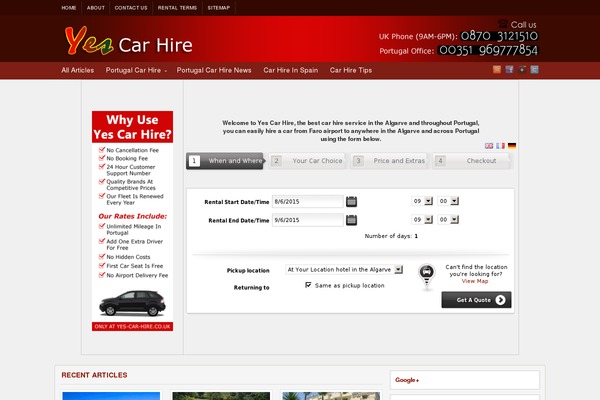The image size is (600, 400).
Task: Click the telephone icon beside Call us
Action: coord(503,24)
